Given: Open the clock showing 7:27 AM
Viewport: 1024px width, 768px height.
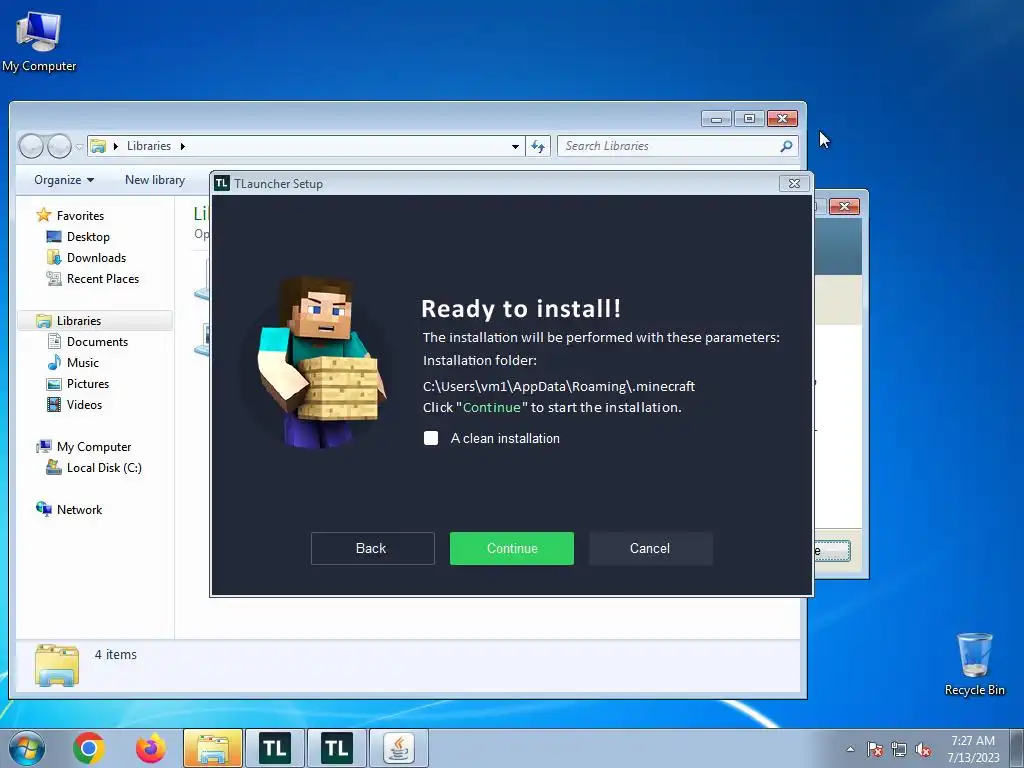Looking at the screenshot, I should point(973,748).
